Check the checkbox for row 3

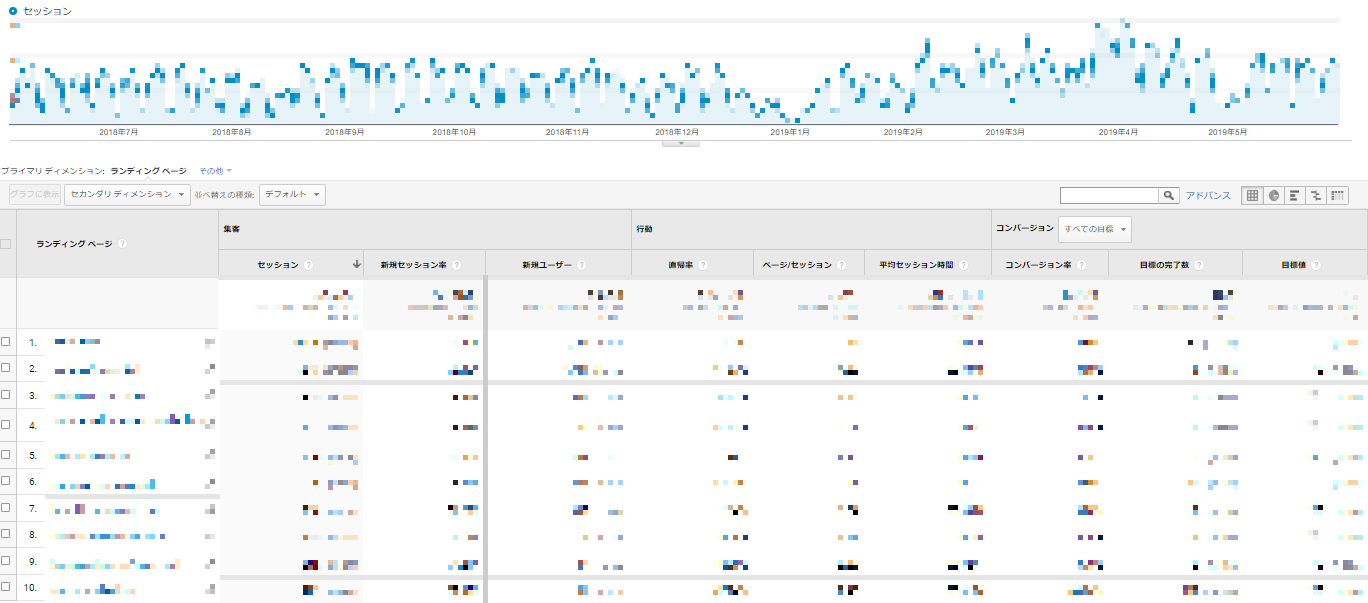pos(6,394)
